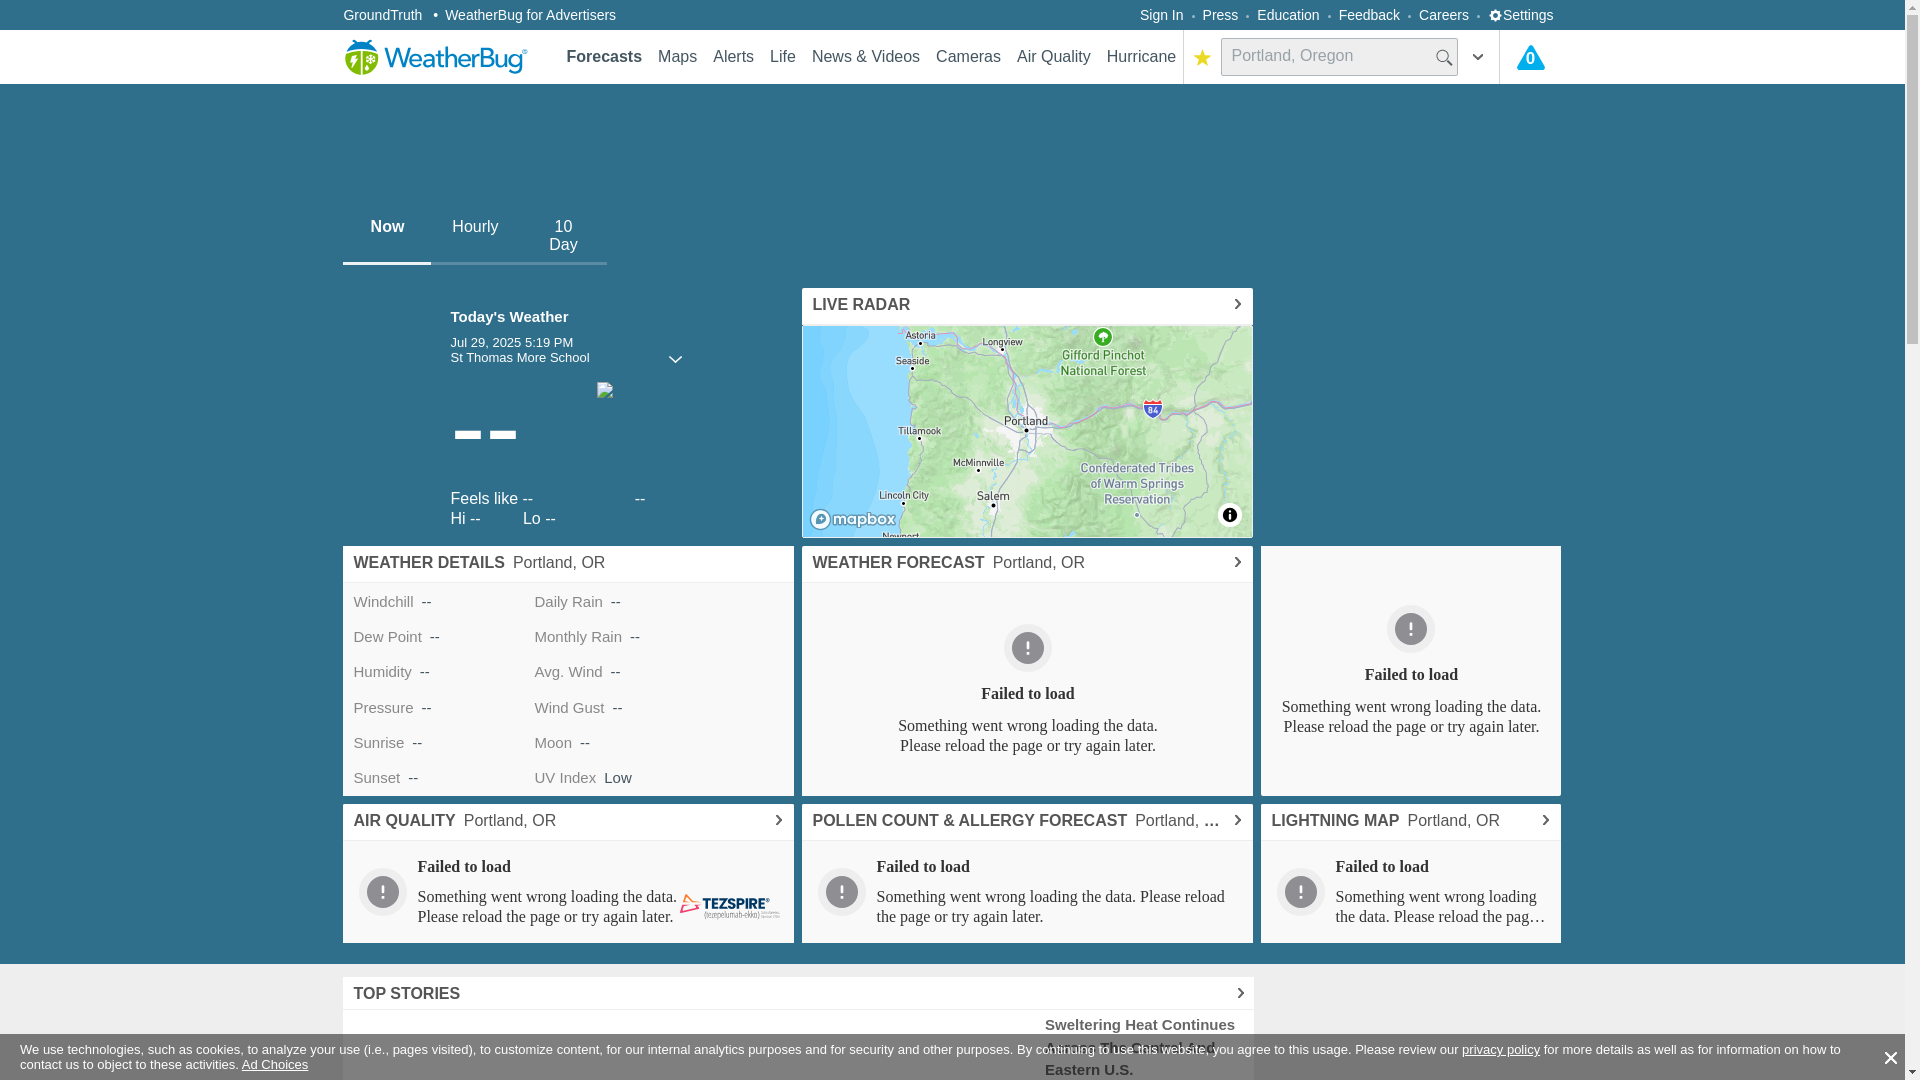This screenshot has width=1920, height=1080.
Task: Open the Press link
Action: (1220, 15)
